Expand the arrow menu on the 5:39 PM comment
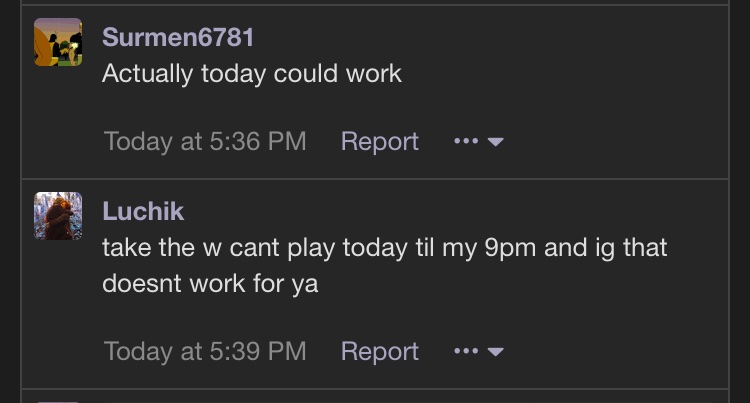This screenshot has height=403, width=750. [x=496, y=352]
